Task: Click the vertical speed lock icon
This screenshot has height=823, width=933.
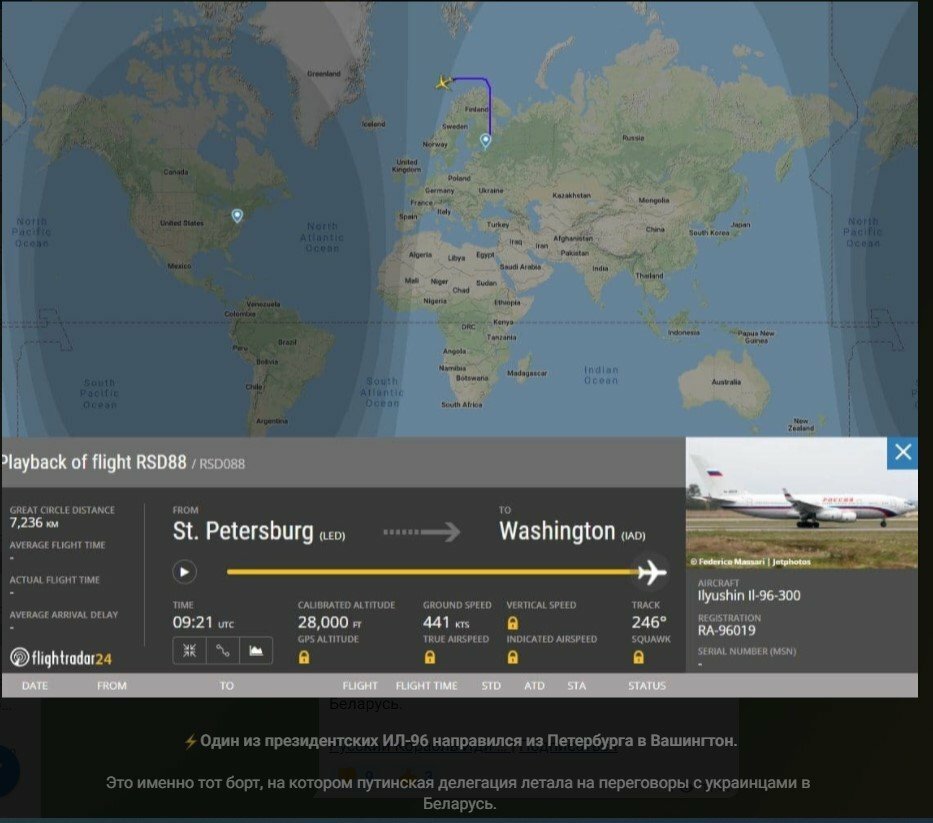Action: pyautogui.click(x=512, y=623)
